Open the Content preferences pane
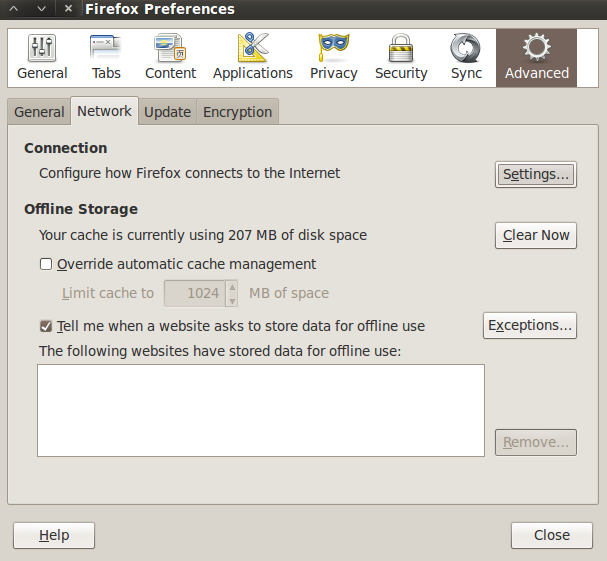The width and height of the screenshot is (607, 561). [170, 58]
